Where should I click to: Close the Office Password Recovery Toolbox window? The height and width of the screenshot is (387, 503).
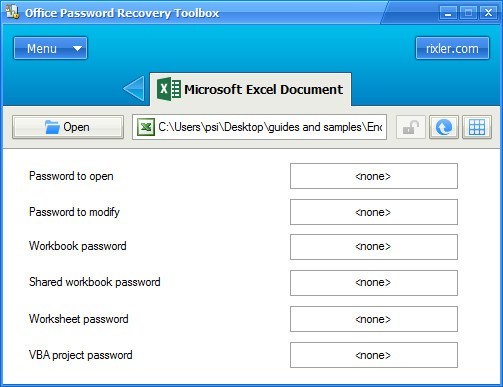pyautogui.click(x=488, y=13)
